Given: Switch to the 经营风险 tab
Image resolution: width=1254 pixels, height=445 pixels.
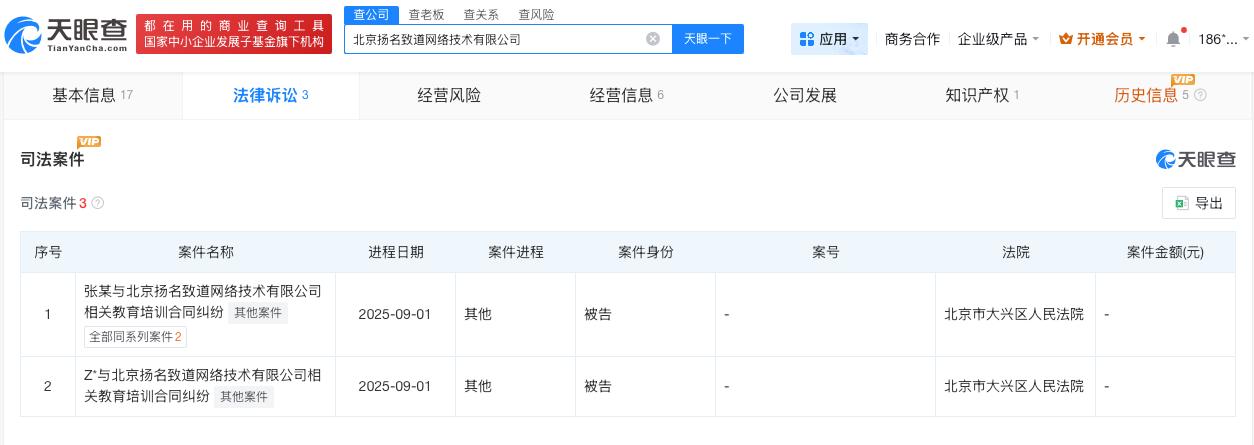Looking at the screenshot, I should (449, 96).
